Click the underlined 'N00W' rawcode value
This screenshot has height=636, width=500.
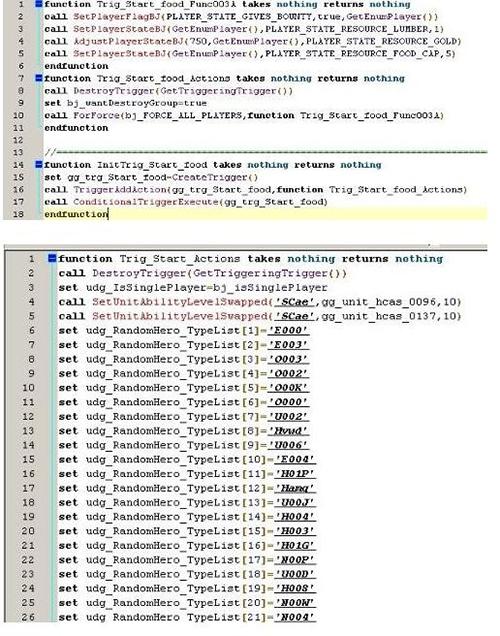click(x=295, y=603)
